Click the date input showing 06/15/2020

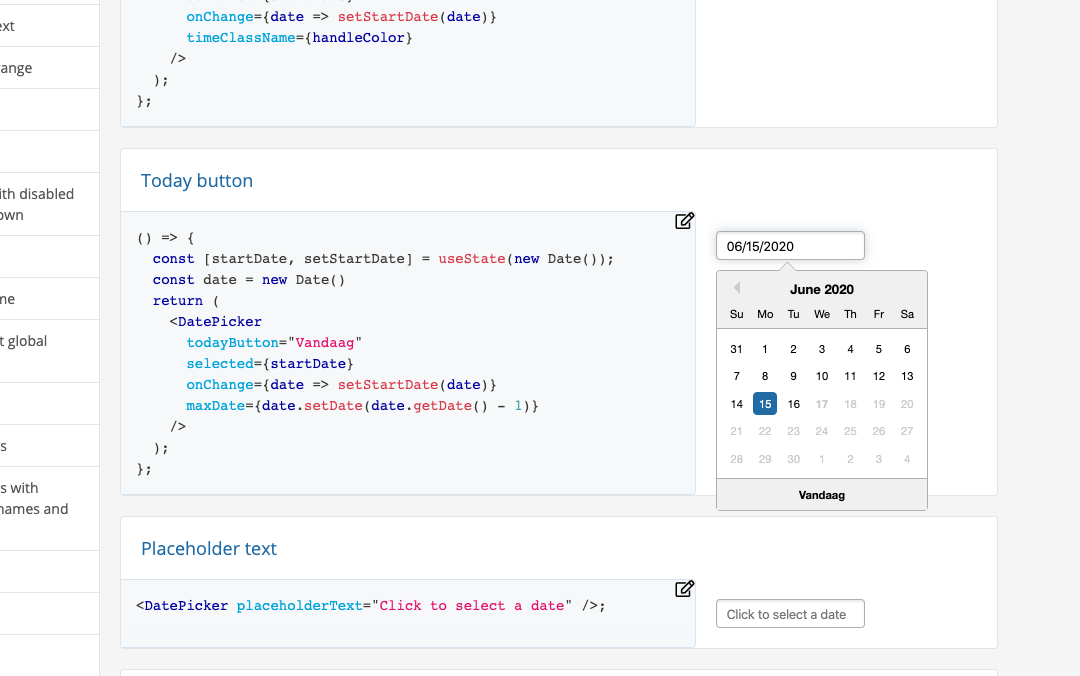pyautogui.click(x=790, y=246)
